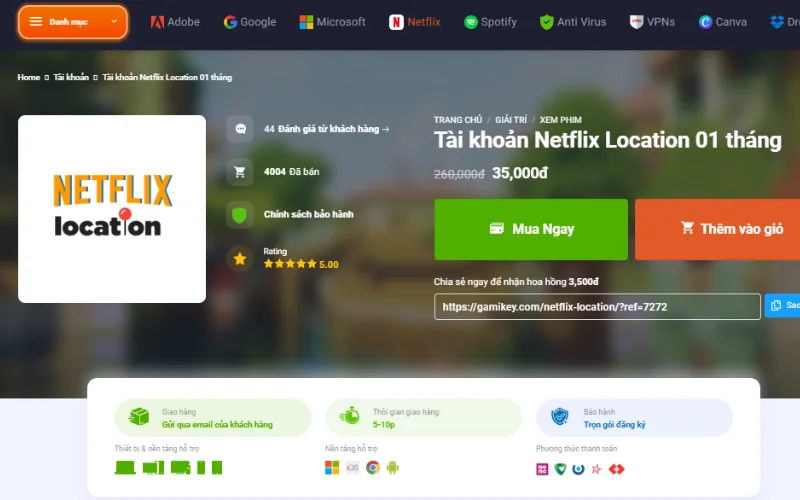Expand the Danh mục chevron arrow
This screenshot has width=800, height=500.
point(114,21)
